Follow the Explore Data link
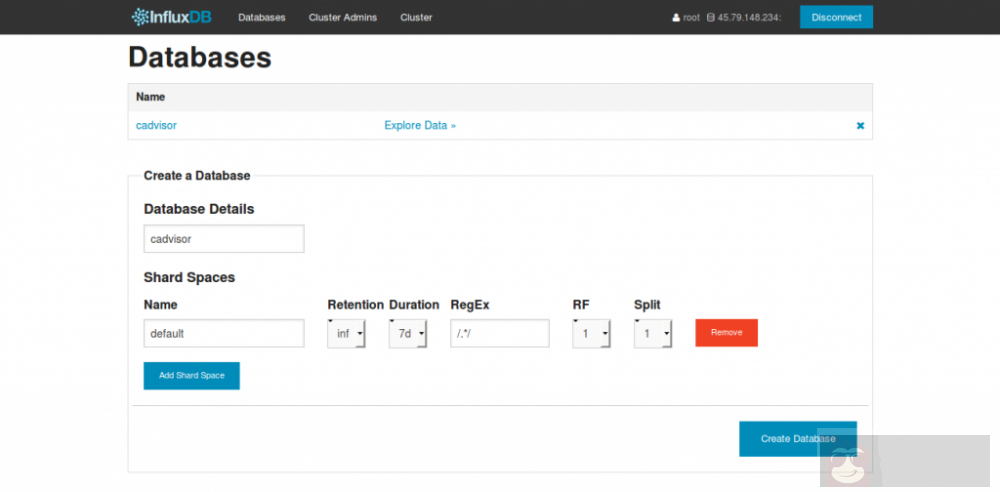The image size is (1000, 492). click(420, 126)
